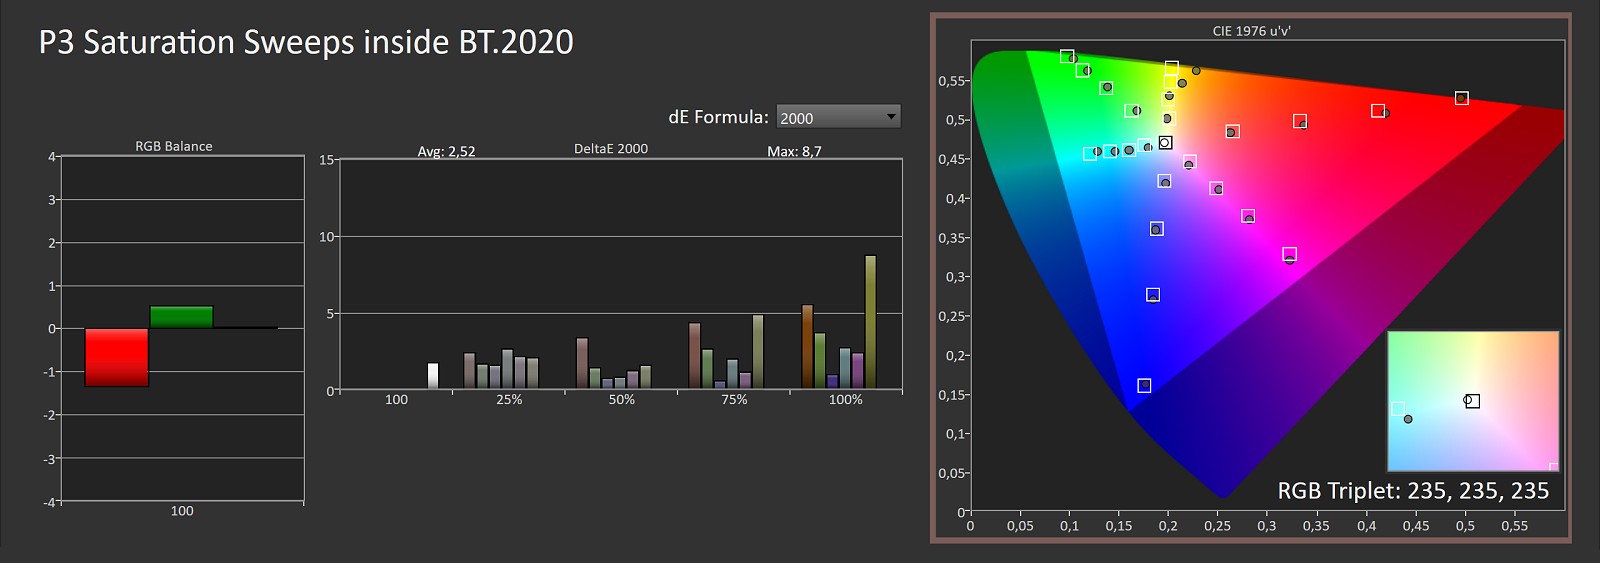The image size is (1600, 563).
Task: Click the '100' label under RGB Balance chart
Action: pyautogui.click(x=182, y=511)
